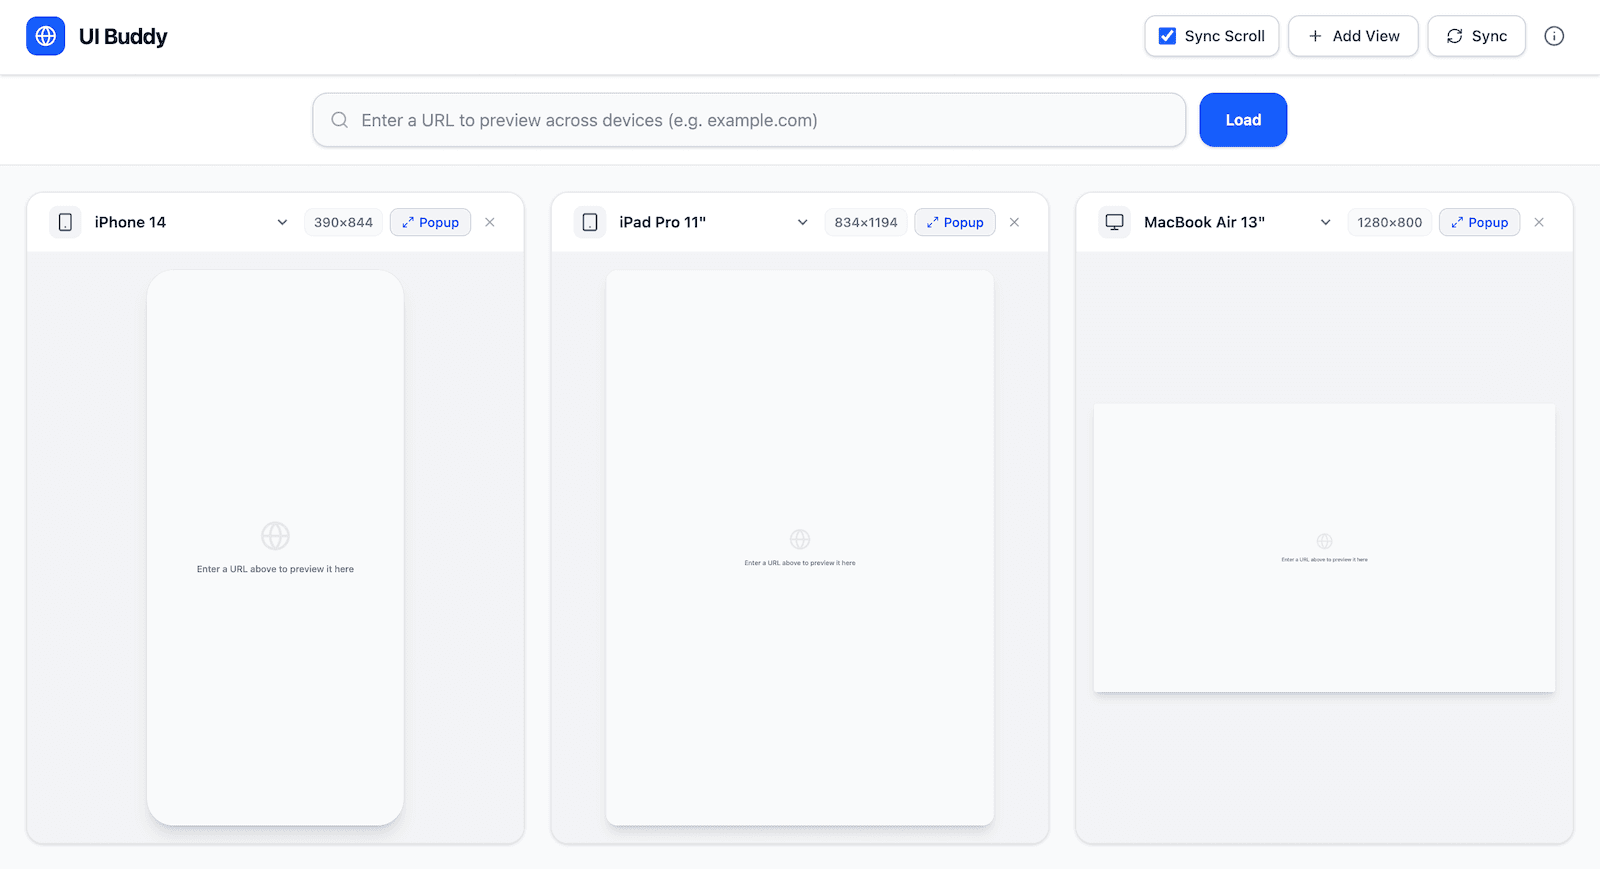Image resolution: width=1600 pixels, height=869 pixels.
Task: Click the blue Load button
Action: point(1243,120)
